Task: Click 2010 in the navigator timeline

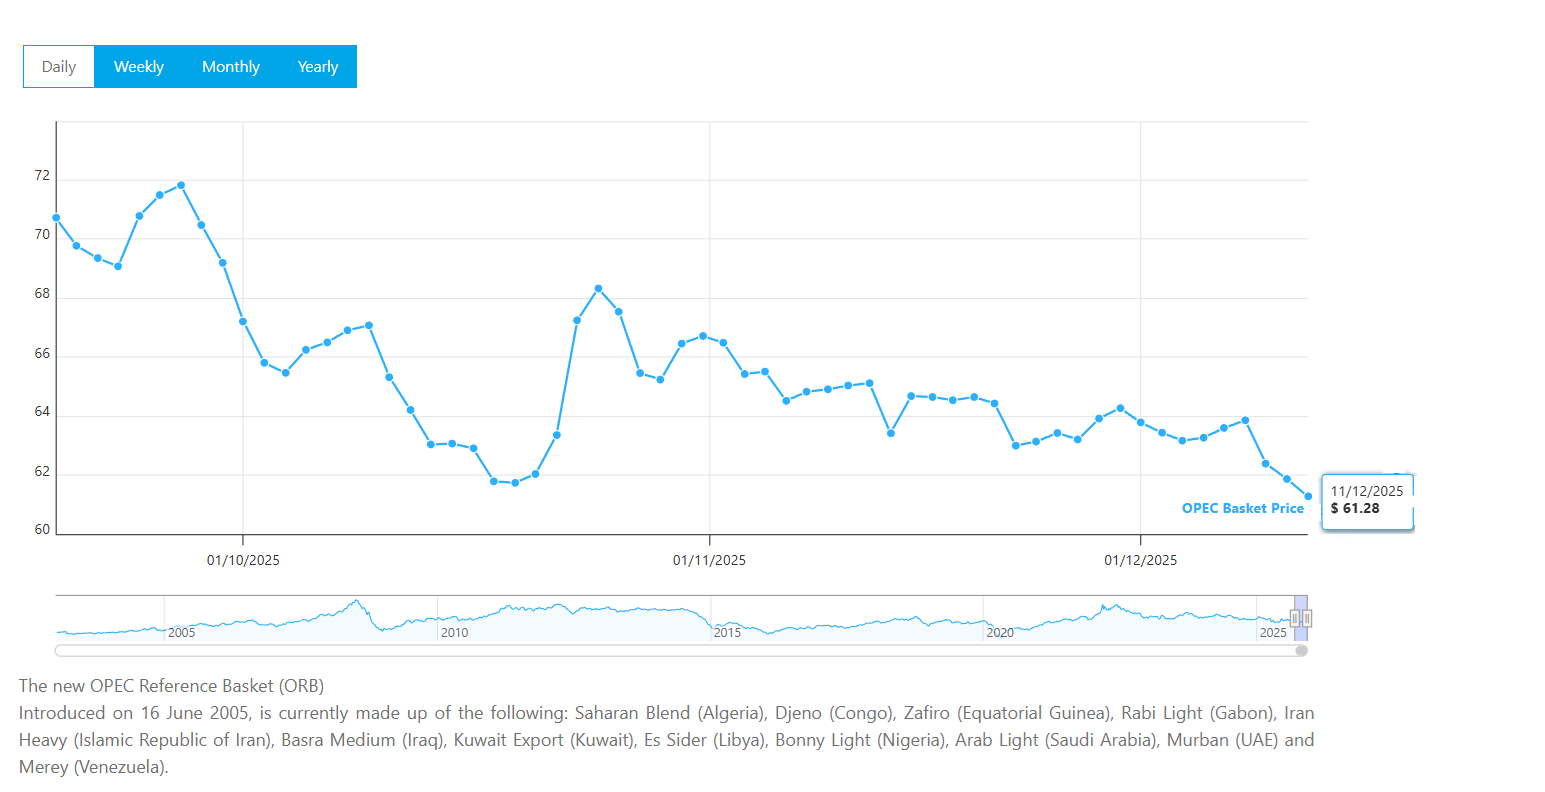Action: pyautogui.click(x=454, y=632)
